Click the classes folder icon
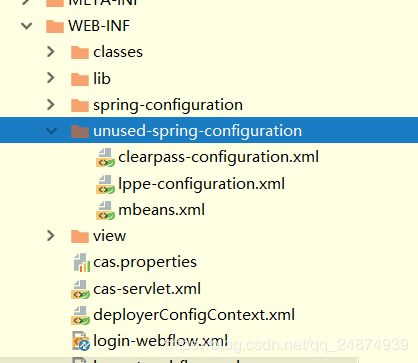Image resolution: width=418 pixels, height=363 pixels. coord(80,52)
